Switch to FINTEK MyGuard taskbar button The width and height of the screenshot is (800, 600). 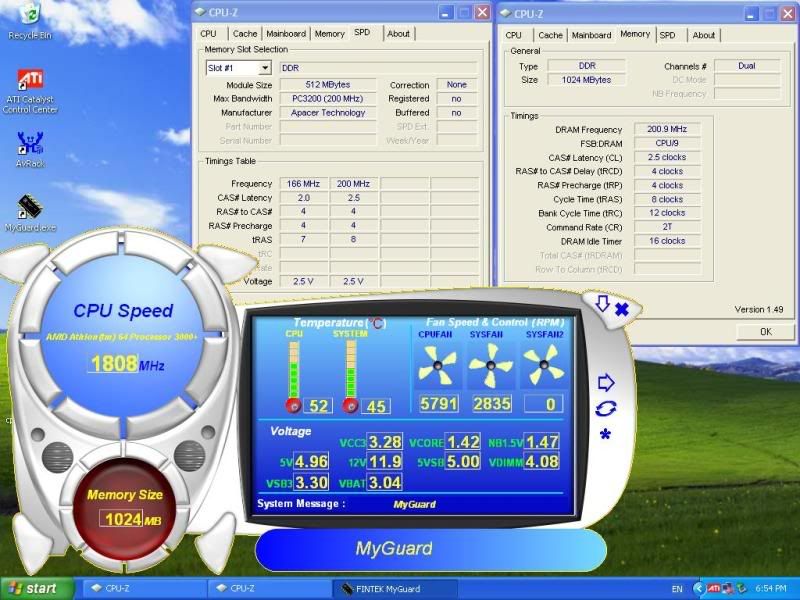tap(393, 588)
